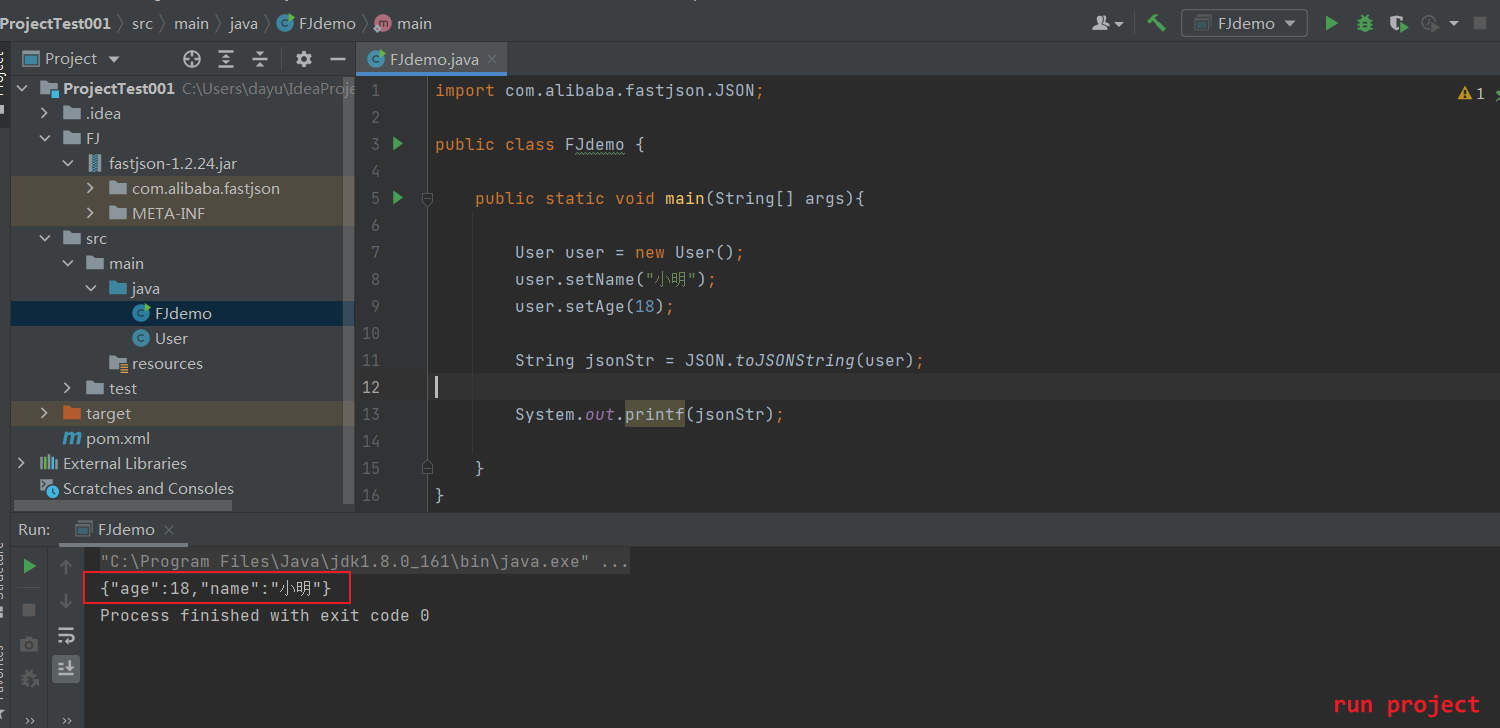Run FJdemo with coverage shield icon
Viewport: 1500px width, 728px height.
(1398, 23)
